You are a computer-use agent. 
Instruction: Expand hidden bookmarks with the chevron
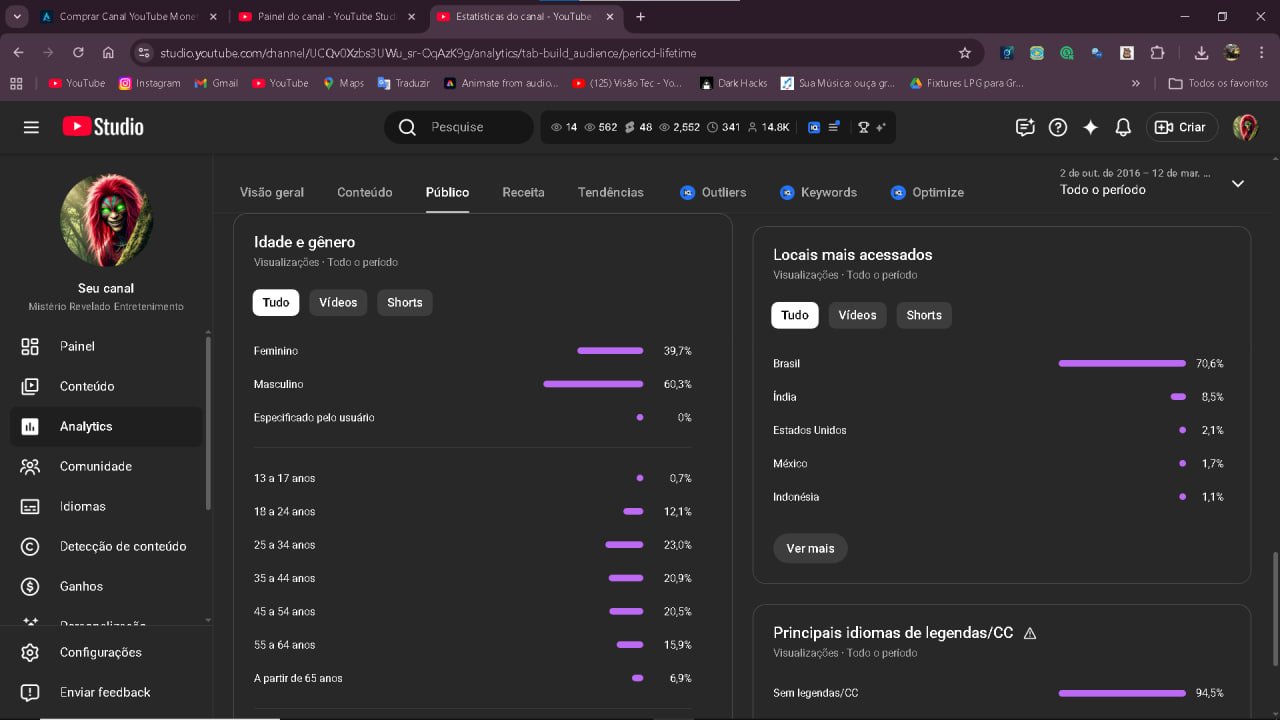pyautogui.click(x=1135, y=83)
